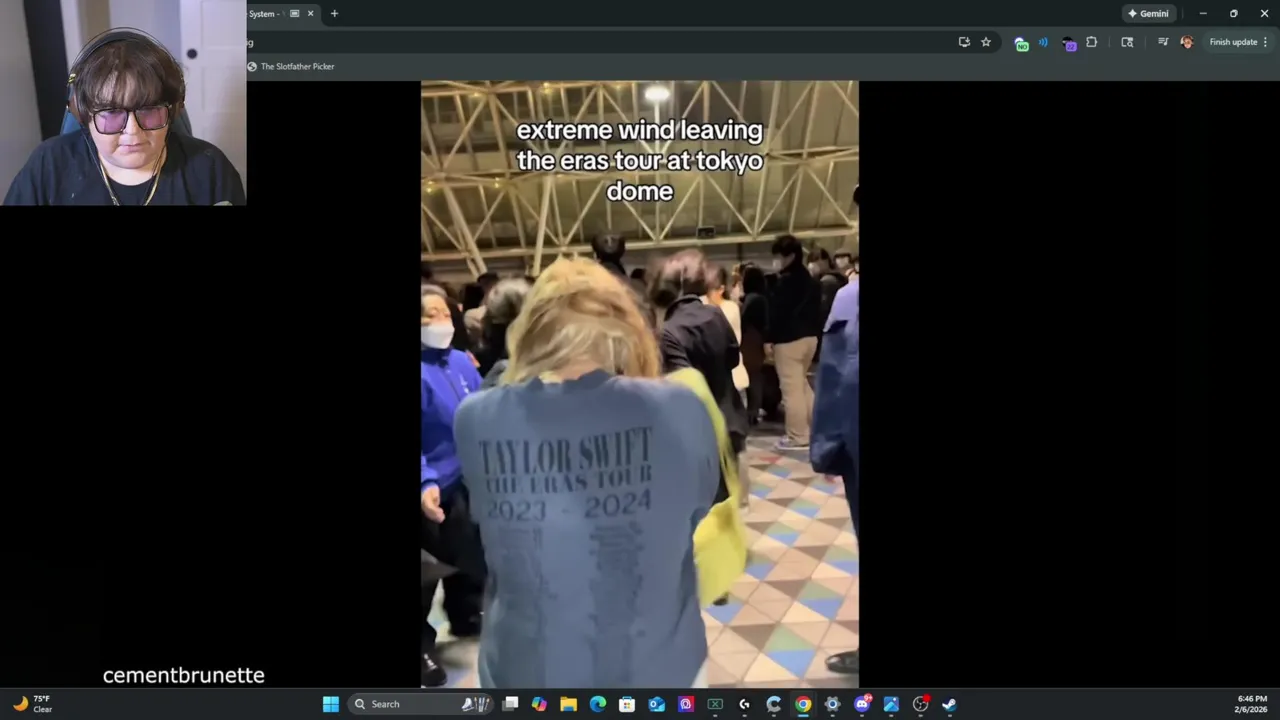
Task: Bookmark this page with the star icon
Action: pyautogui.click(x=986, y=42)
